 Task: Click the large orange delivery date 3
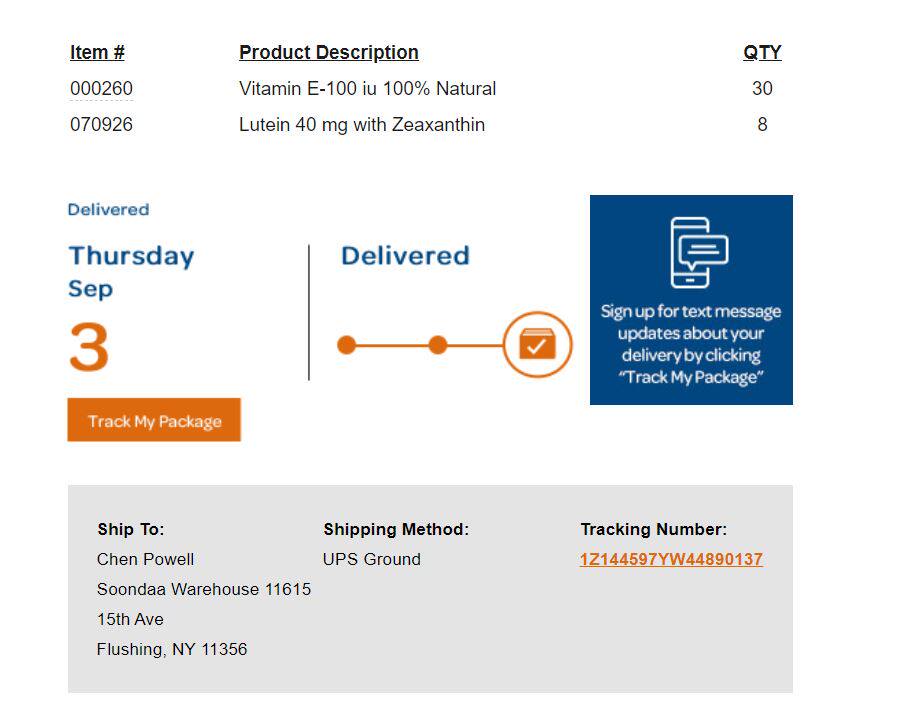[x=89, y=348]
